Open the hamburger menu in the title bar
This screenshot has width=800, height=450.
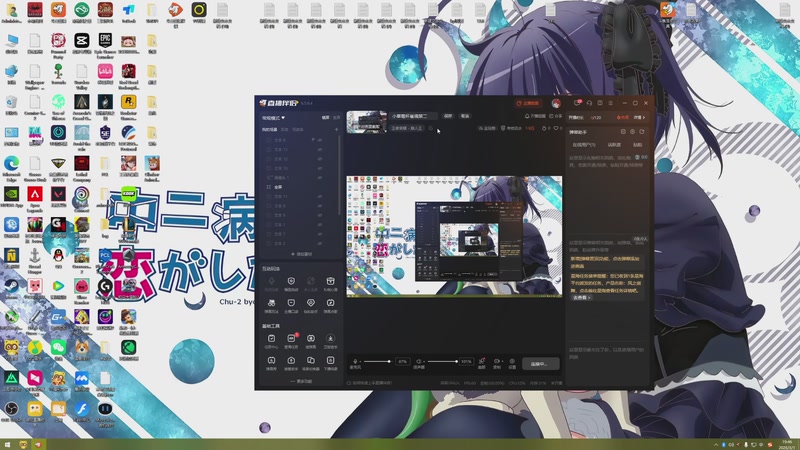point(611,103)
